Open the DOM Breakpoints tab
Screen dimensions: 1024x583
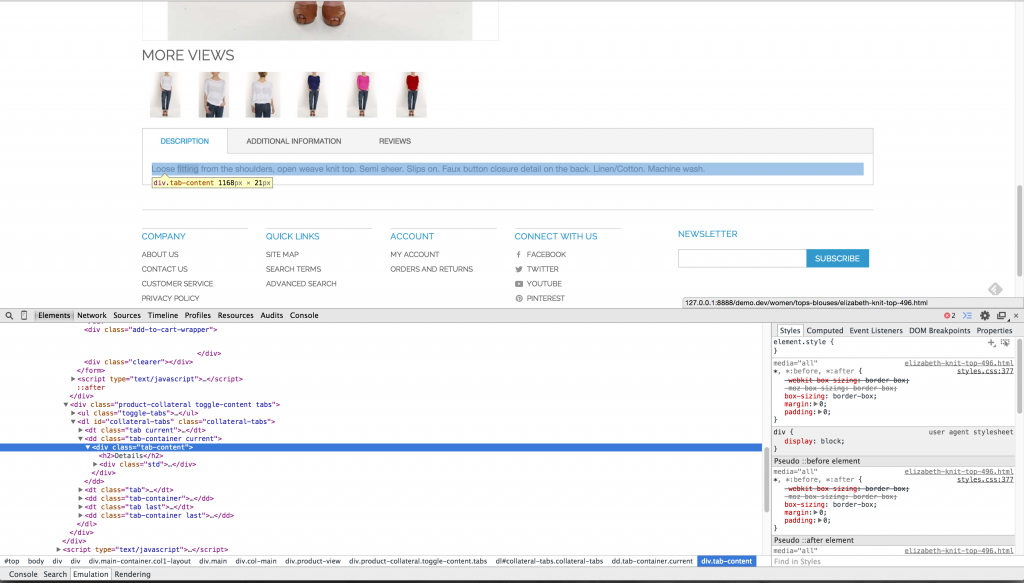tap(940, 330)
